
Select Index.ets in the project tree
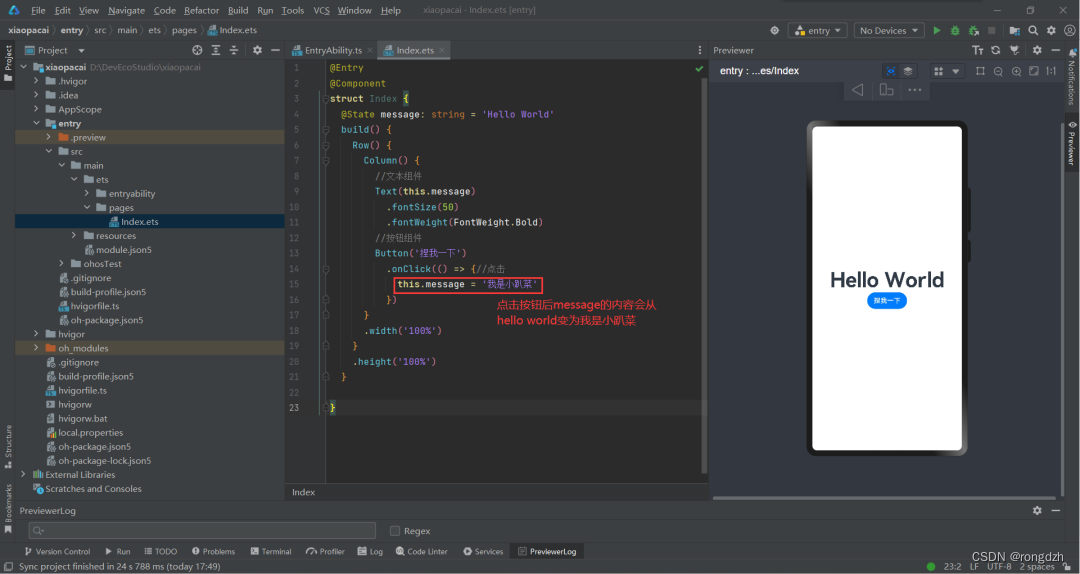[x=140, y=222]
